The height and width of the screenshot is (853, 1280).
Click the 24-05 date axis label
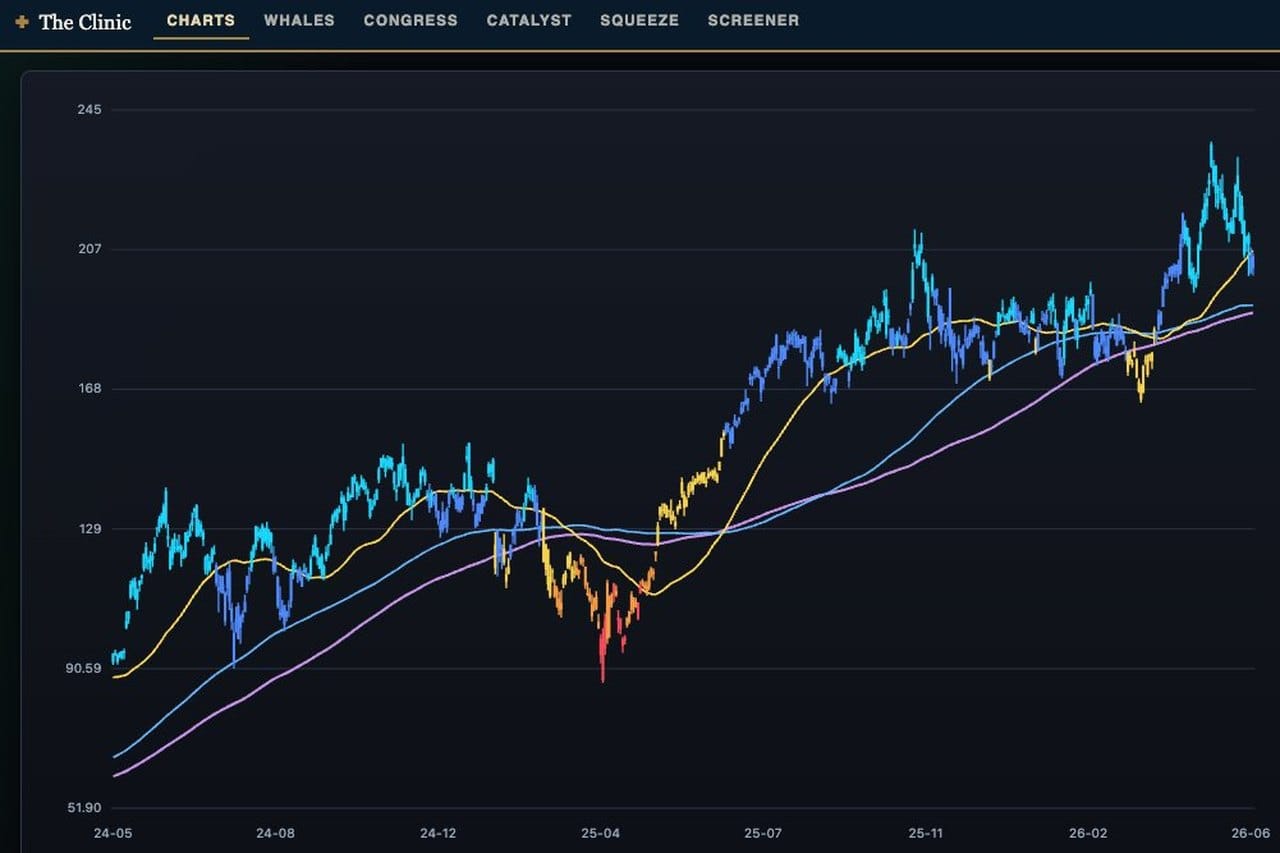click(112, 833)
